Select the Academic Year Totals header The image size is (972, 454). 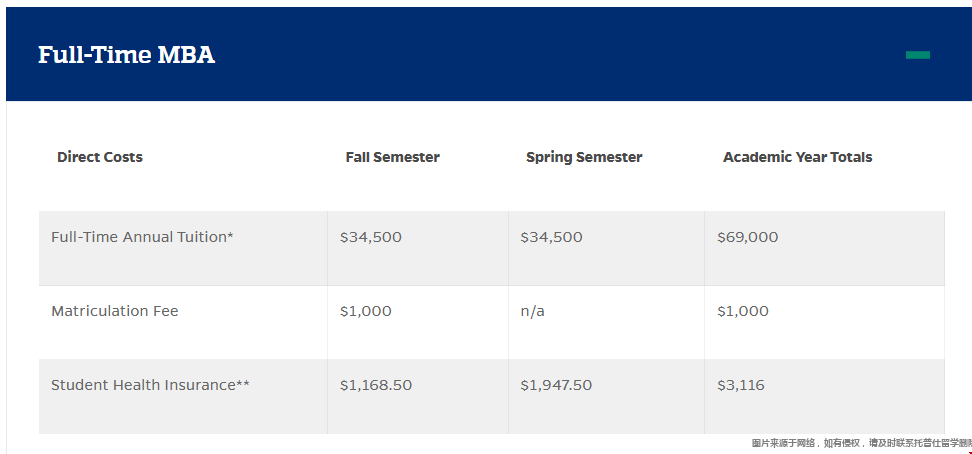click(x=797, y=158)
